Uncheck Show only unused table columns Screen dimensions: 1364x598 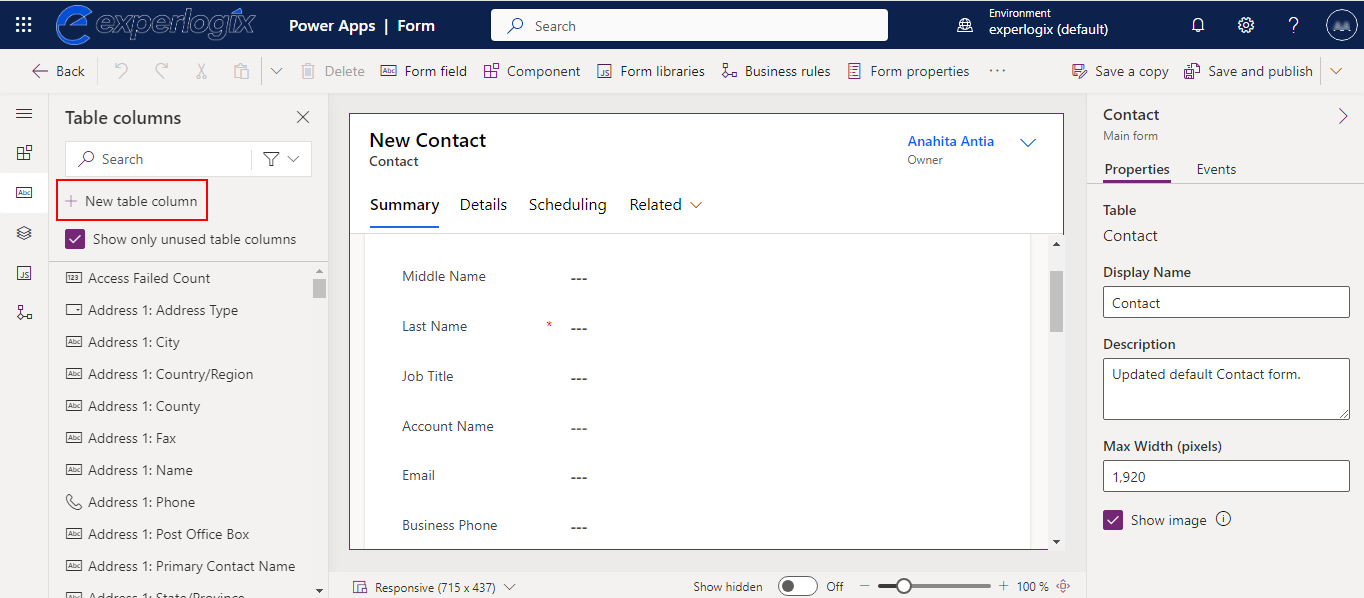[x=75, y=239]
